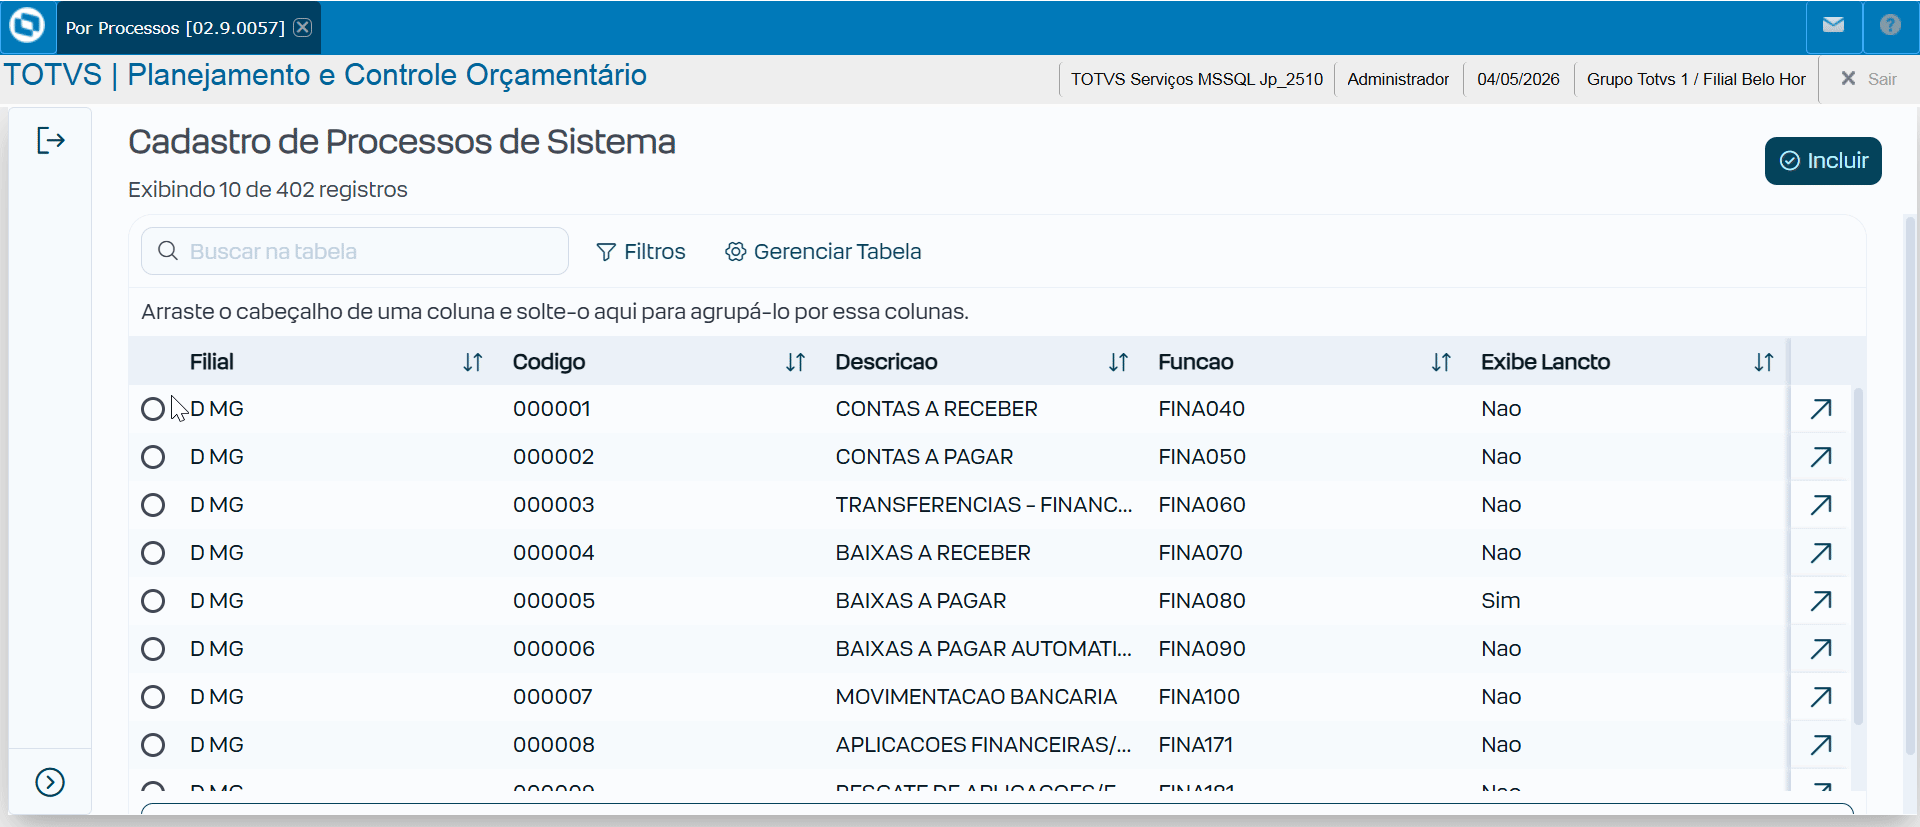Open details arrow for CONTAS A RECEBER row
This screenshot has height=827, width=1920.
1821,409
